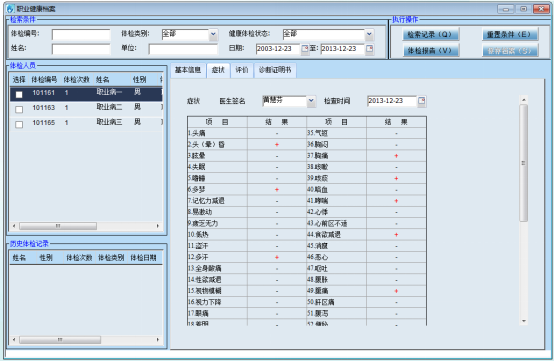The image size is (554, 362).
Task: Tick the checkbox for record 101163
Action: (19, 109)
